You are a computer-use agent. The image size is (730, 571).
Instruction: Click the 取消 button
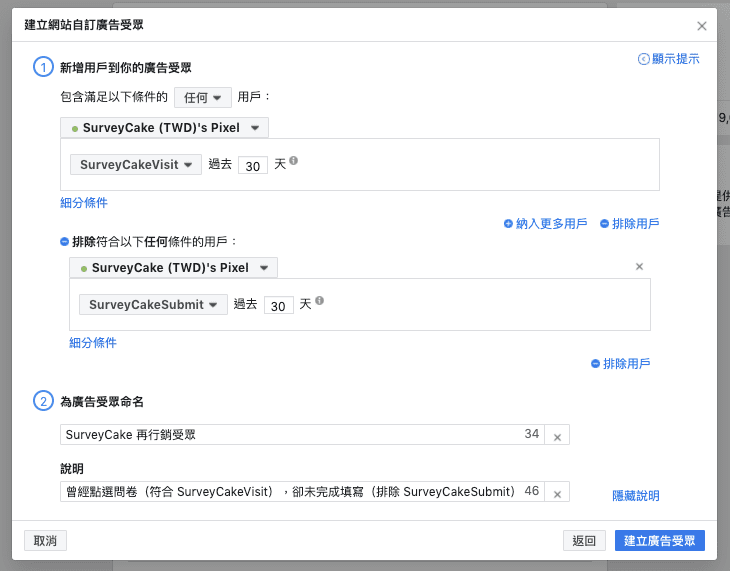point(46,540)
